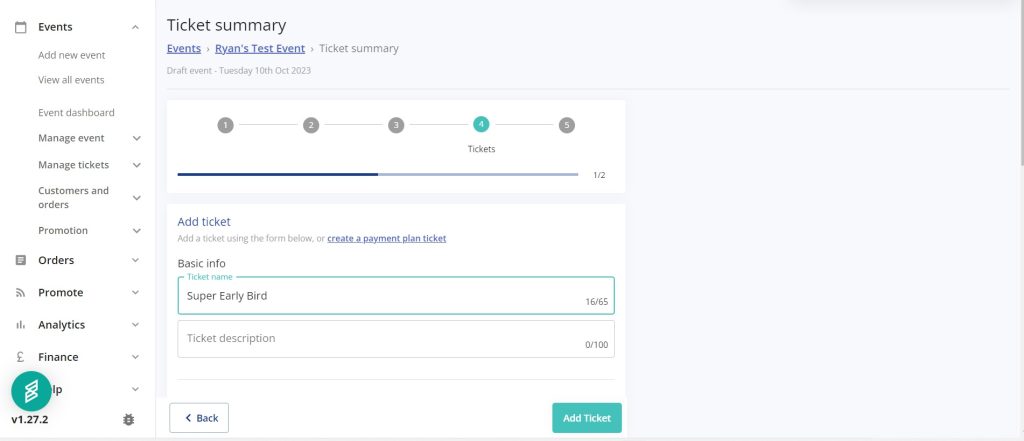Click the Orders list icon
Screen dimensions: 1024x441
(20, 260)
